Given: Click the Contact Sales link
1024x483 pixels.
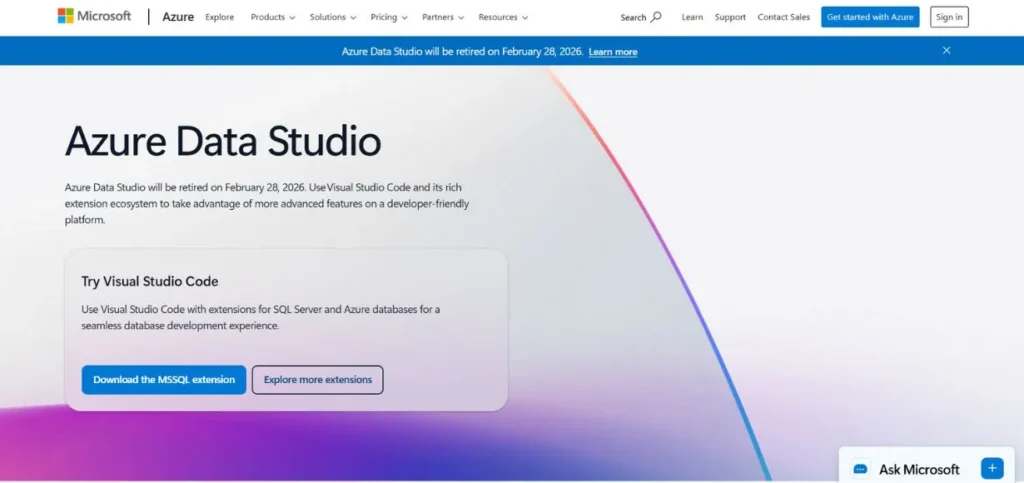Looking at the screenshot, I should coord(783,17).
